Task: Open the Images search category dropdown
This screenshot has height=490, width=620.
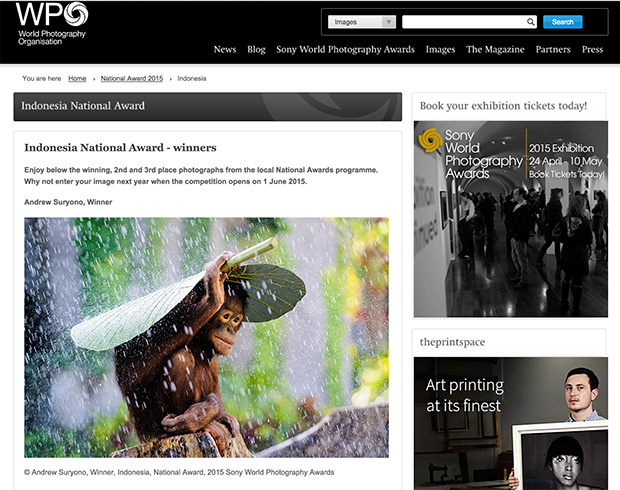Action: pyautogui.click(x=362, y=22)
